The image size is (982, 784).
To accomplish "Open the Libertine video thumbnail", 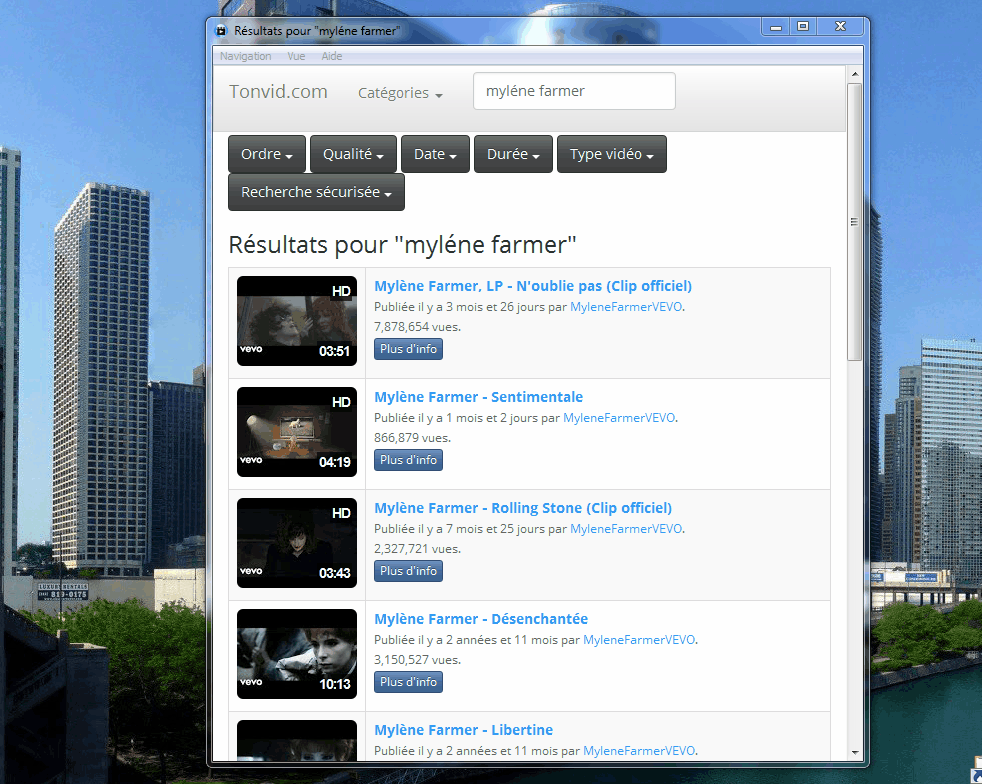I will point(297,740).
